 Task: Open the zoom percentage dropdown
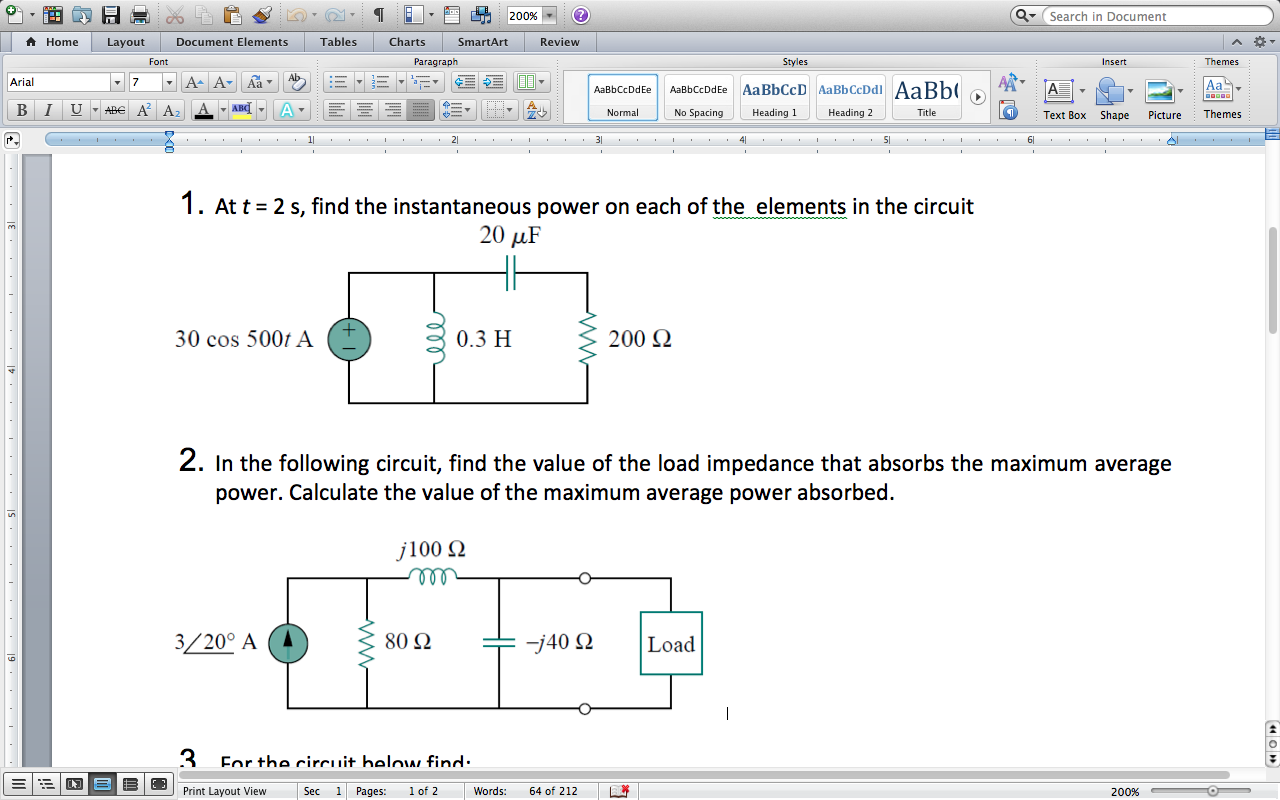click(x=549, y=16)
